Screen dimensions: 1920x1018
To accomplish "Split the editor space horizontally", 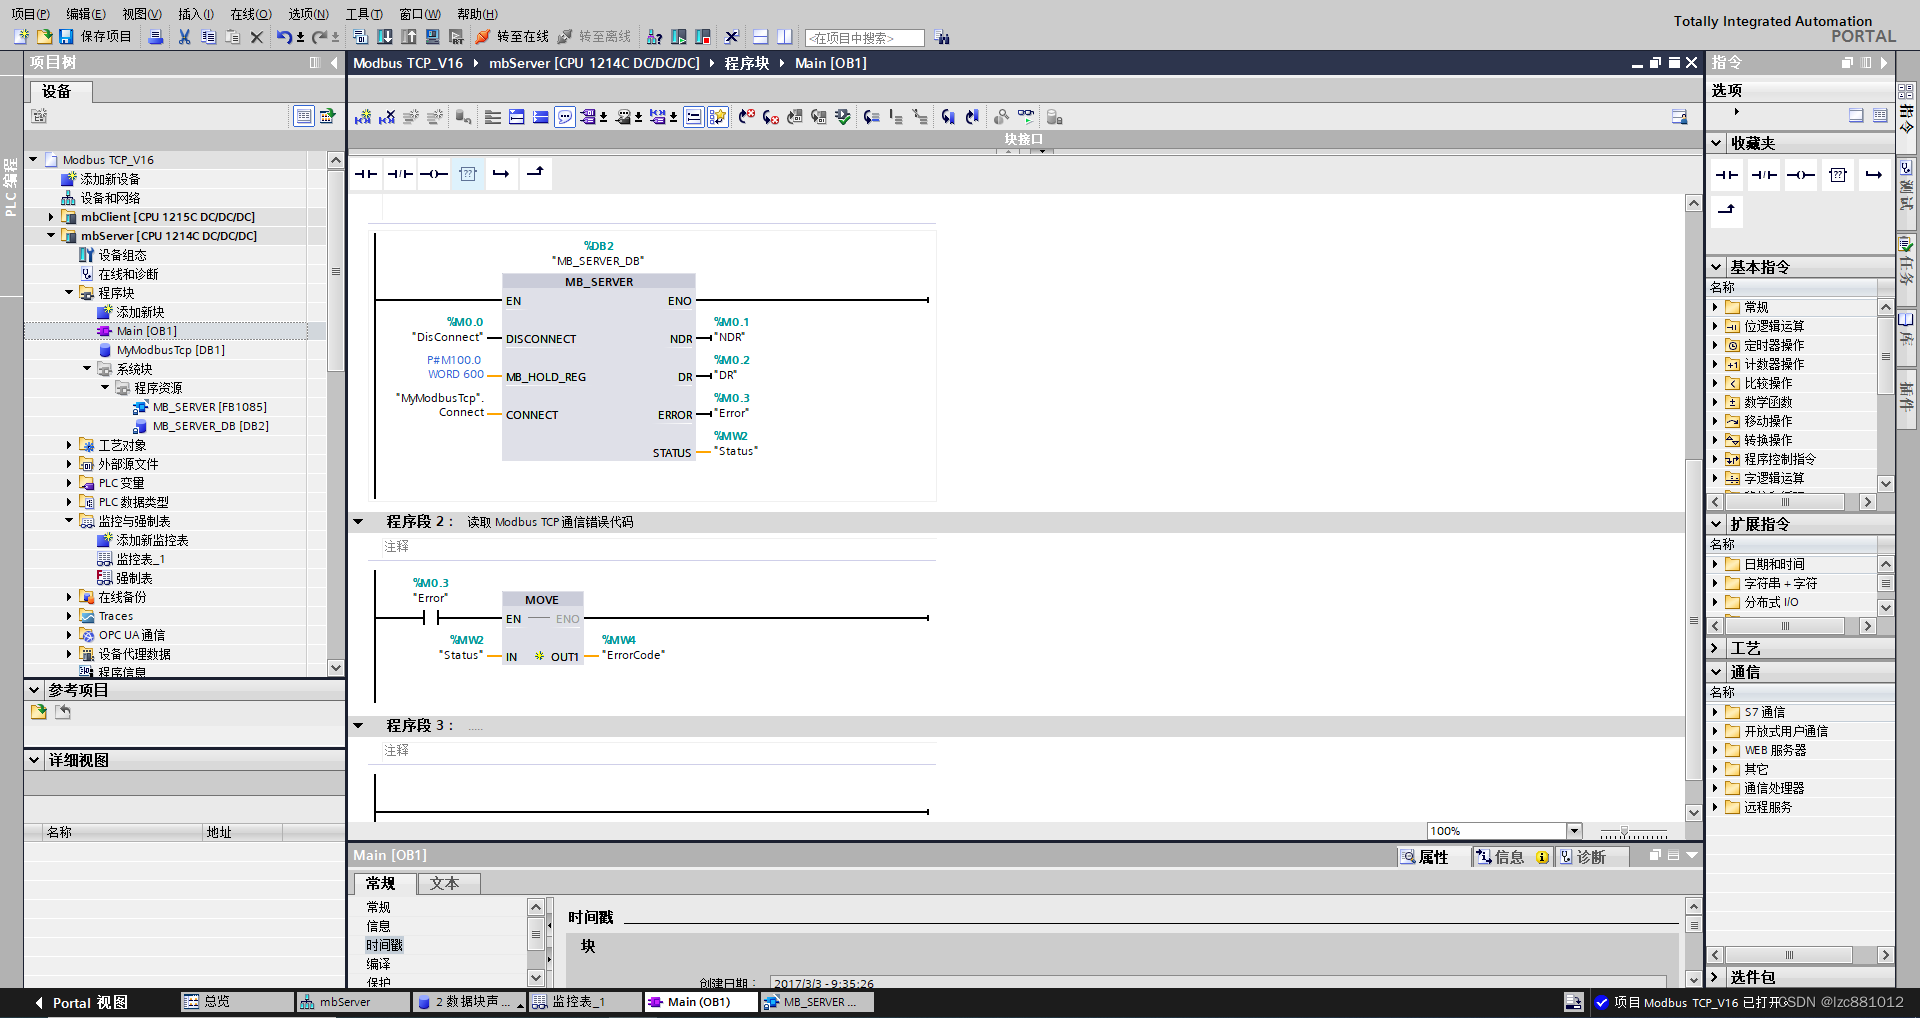I will (x=760, y=37).
